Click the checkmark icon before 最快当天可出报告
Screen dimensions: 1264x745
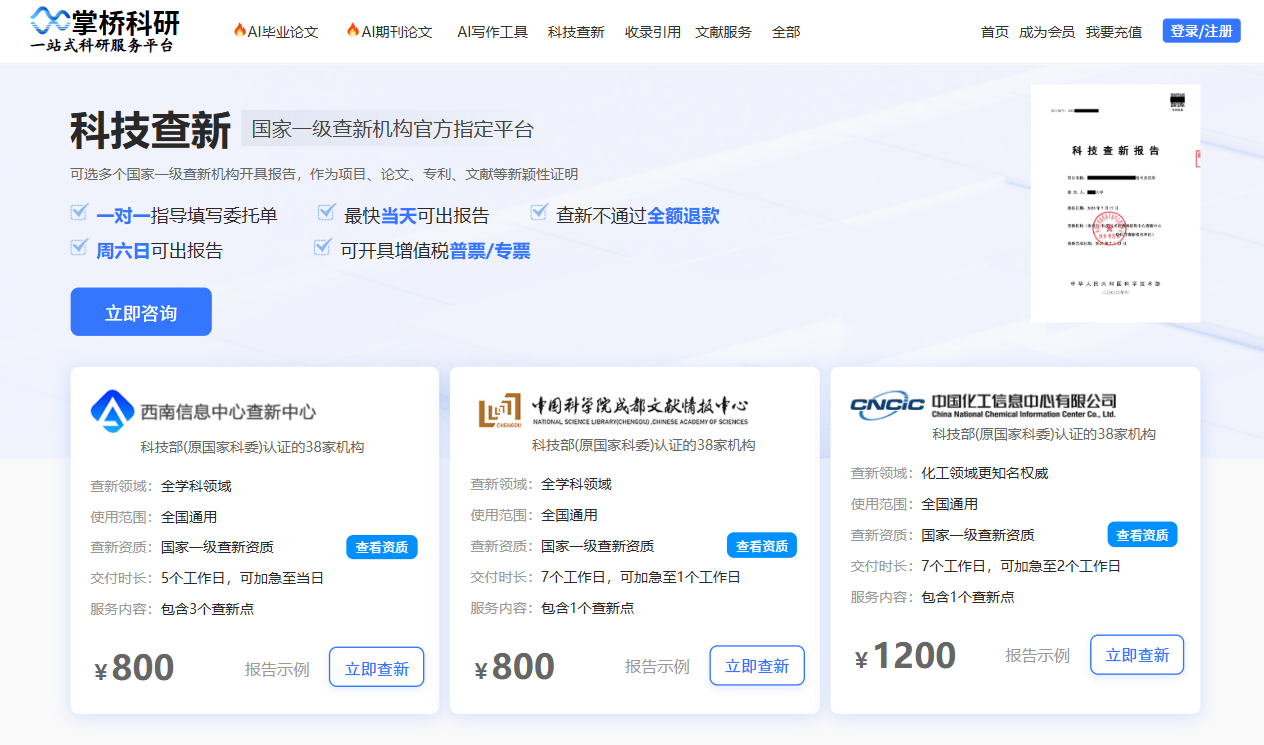[x=326, y=212]
